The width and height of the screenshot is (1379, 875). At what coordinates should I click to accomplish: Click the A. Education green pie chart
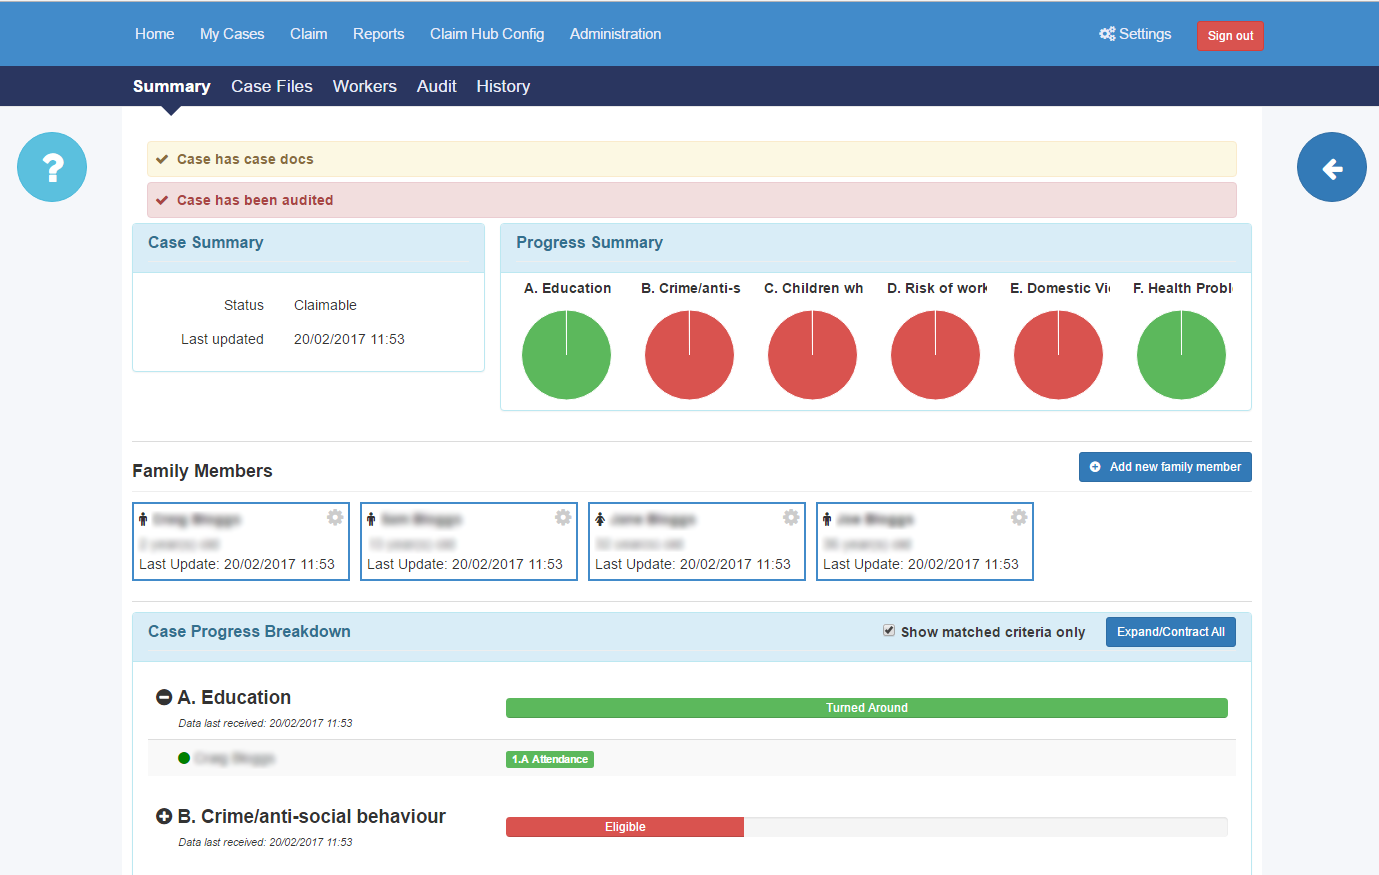(566, 355)
